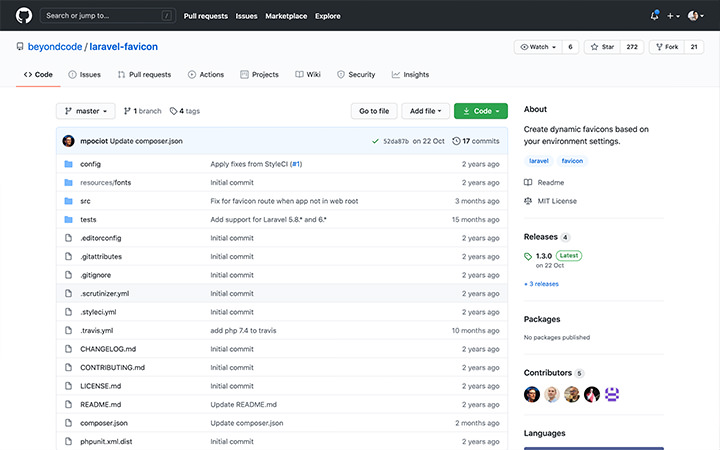The image size is (720, 450).
Task: Open Explore in top navigation
Action: pyautogui.click(x=328, y=16)
